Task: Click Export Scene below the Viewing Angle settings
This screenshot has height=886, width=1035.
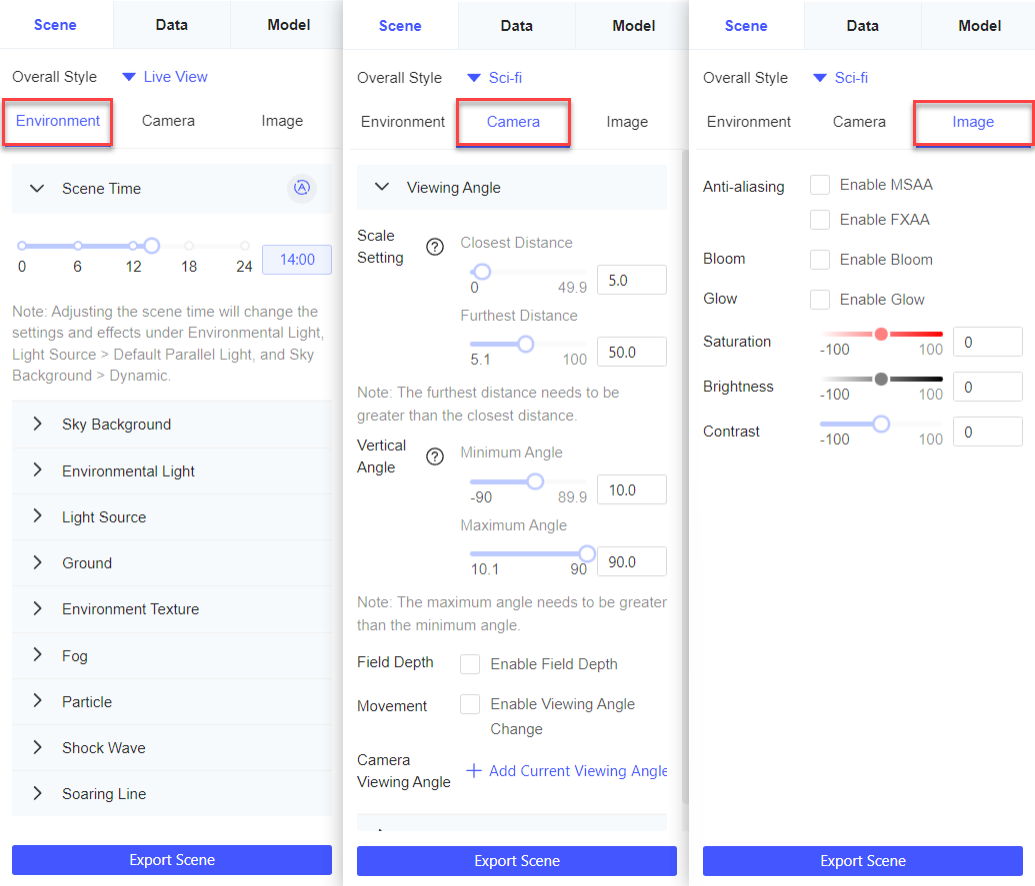Action: [517, 861]
